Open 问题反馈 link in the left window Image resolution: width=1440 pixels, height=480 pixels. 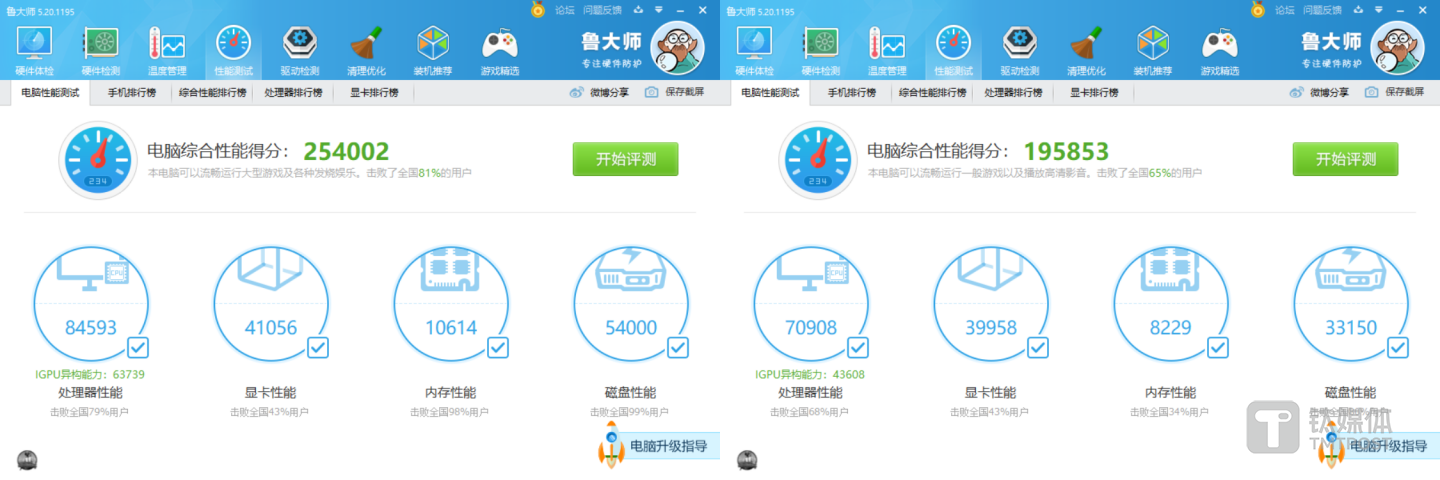pos(601,10)
